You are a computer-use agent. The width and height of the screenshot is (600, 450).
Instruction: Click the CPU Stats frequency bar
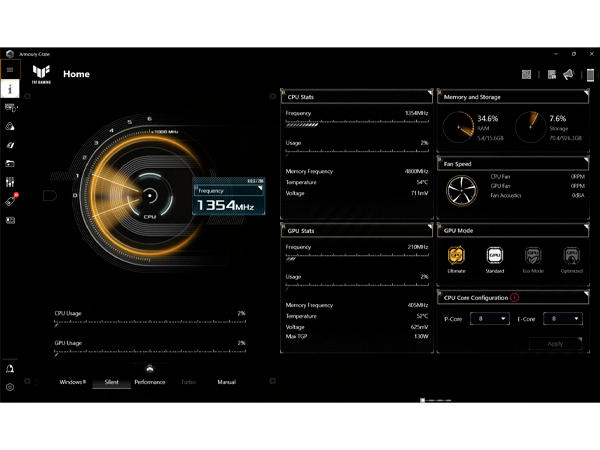(357, 123)
